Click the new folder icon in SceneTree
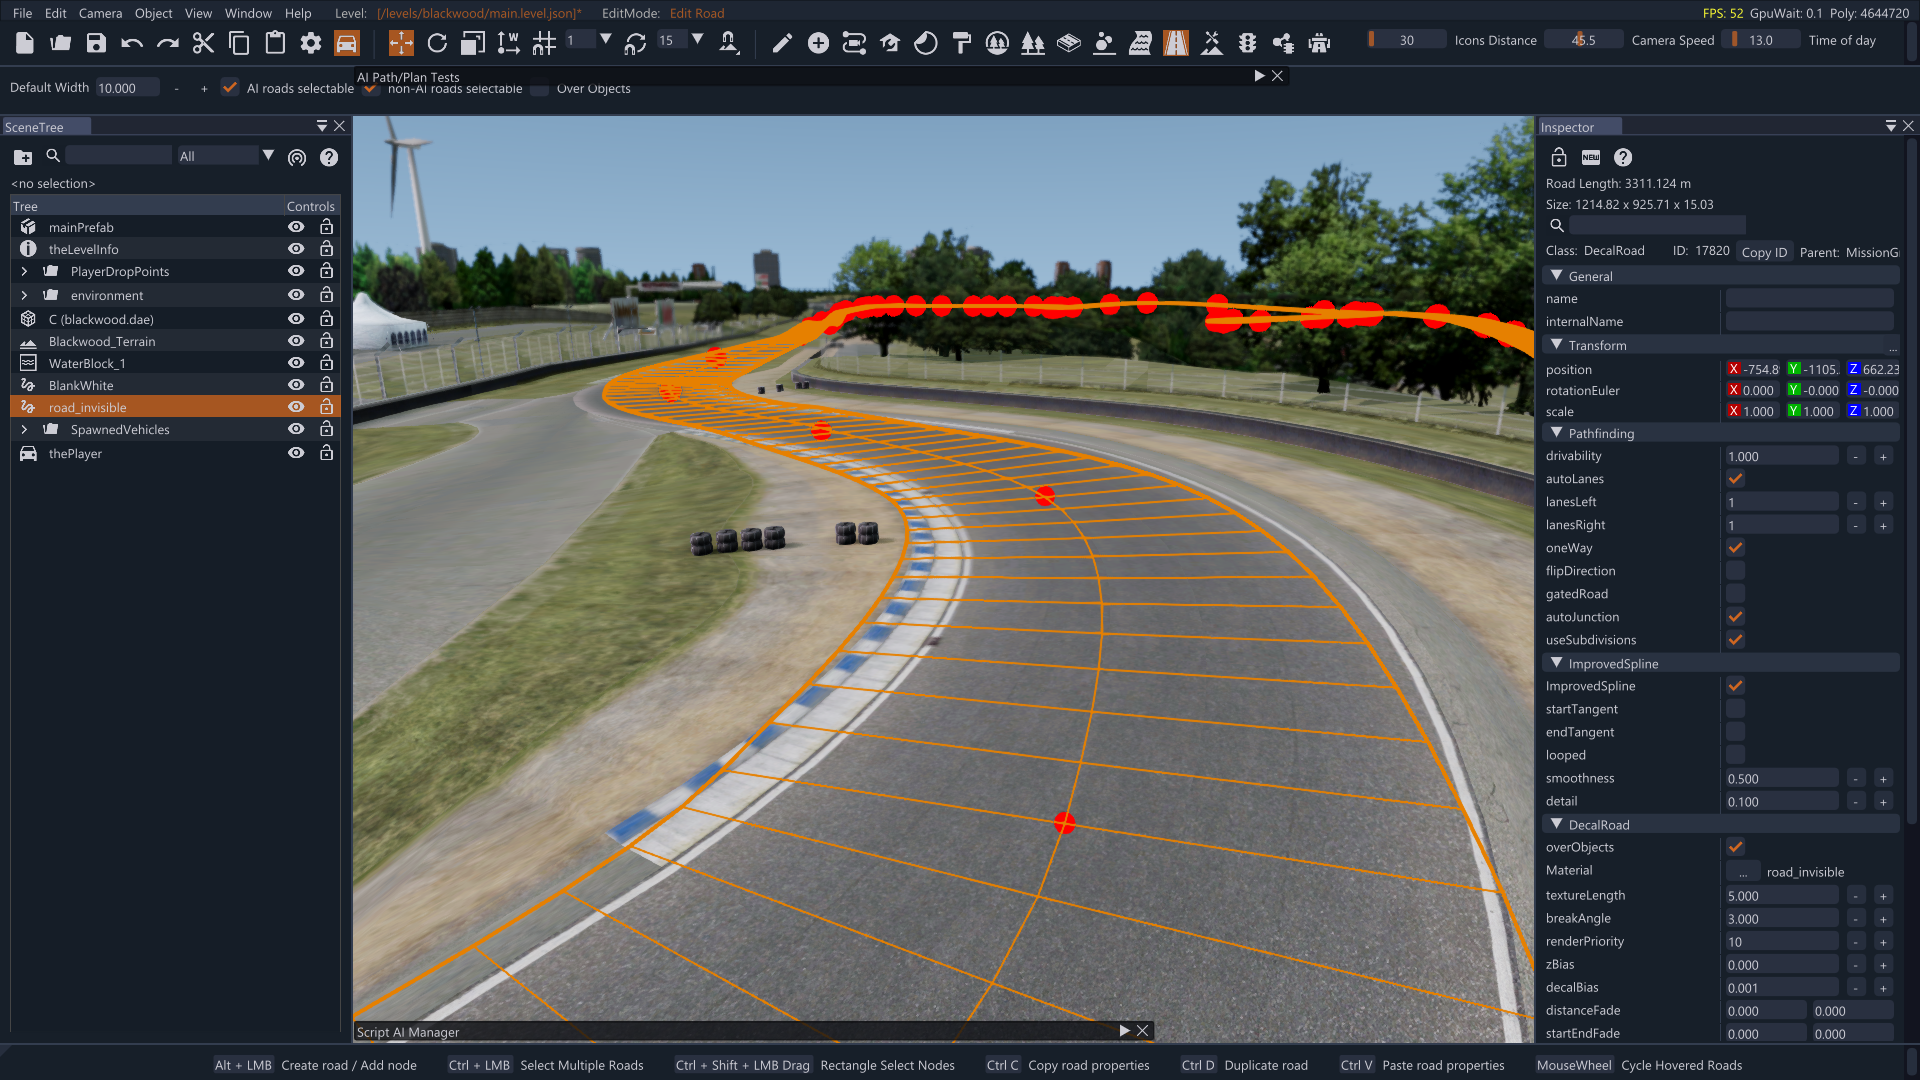Viewport: 1920px width, 1080px height. click(x=23, y=157)
